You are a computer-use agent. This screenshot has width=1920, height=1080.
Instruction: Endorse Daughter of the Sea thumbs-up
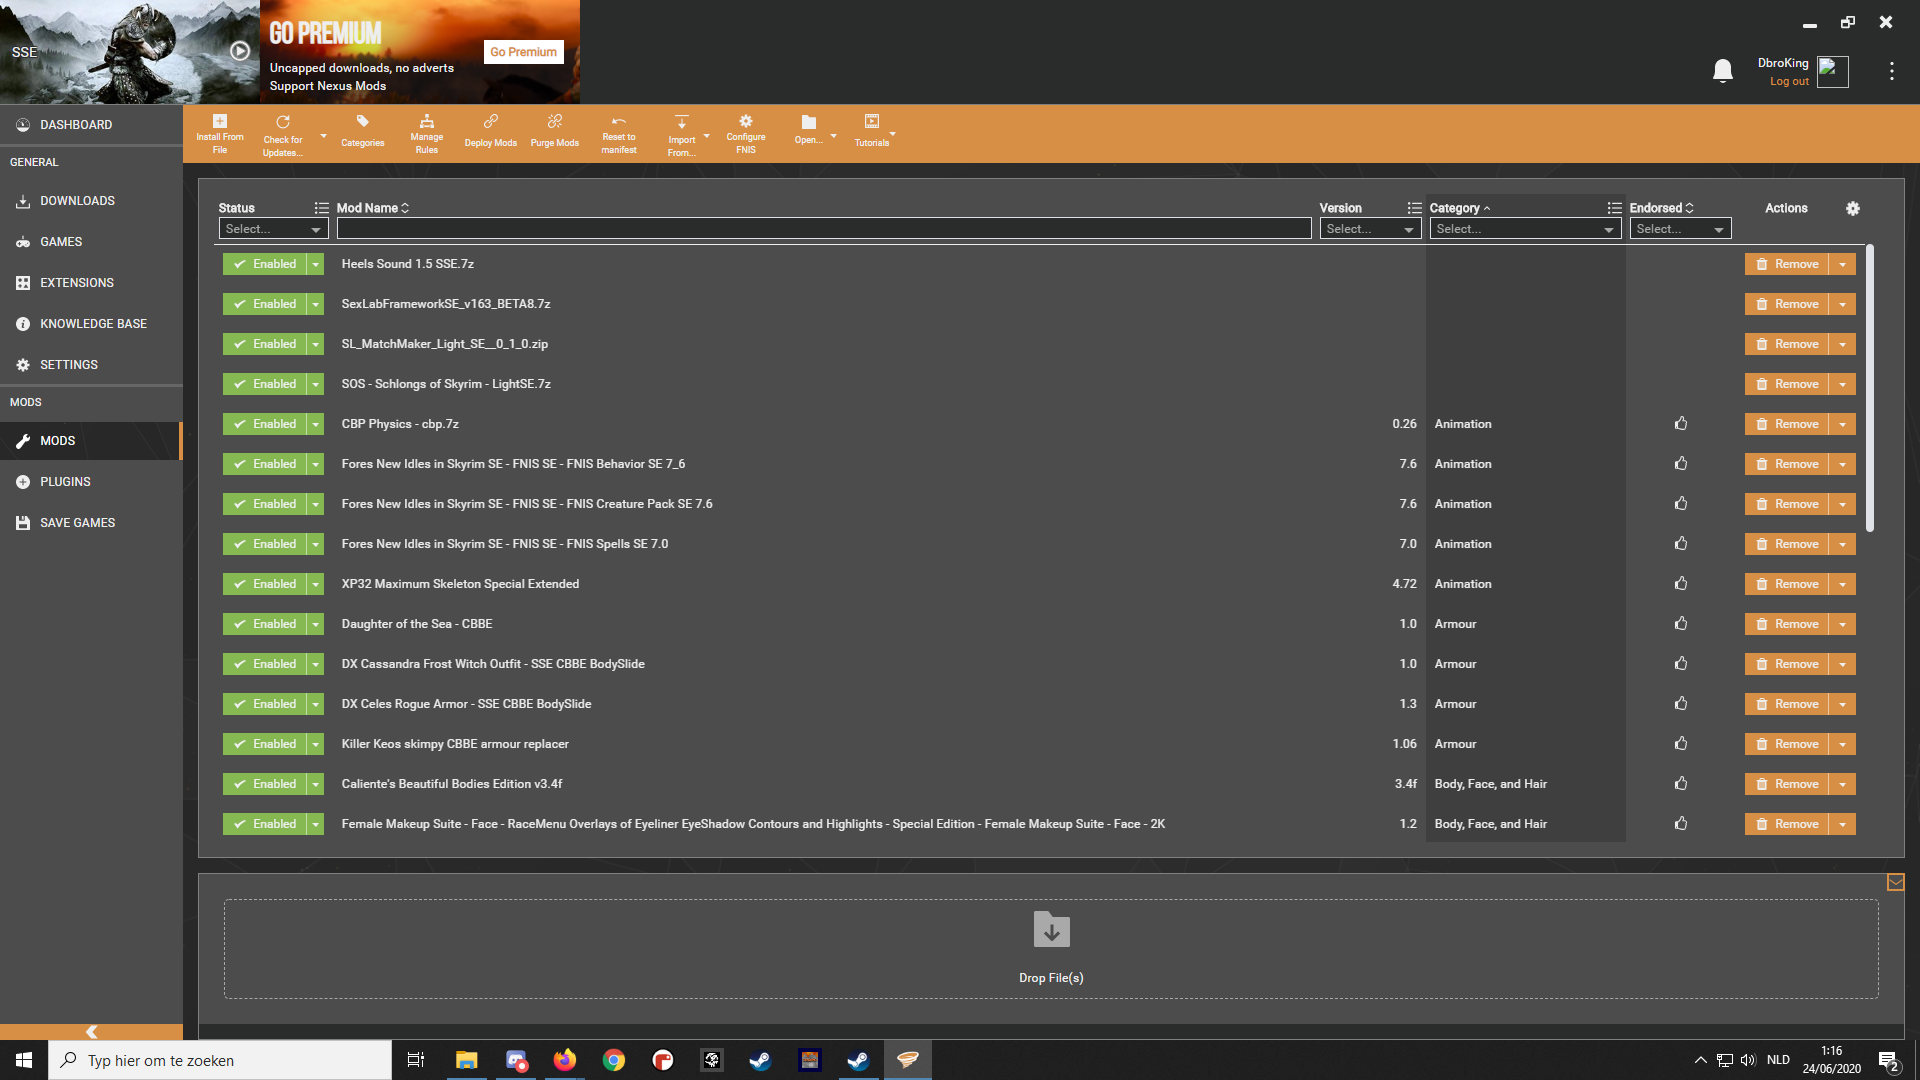1681,624
